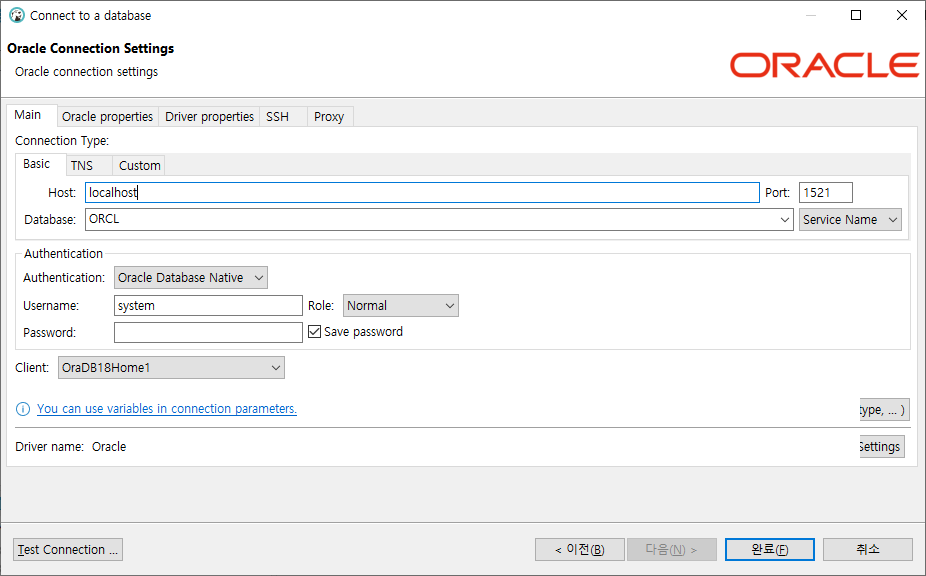Expand the Database combo box arrow
The image size is (926, 576).
coord(784,220)
